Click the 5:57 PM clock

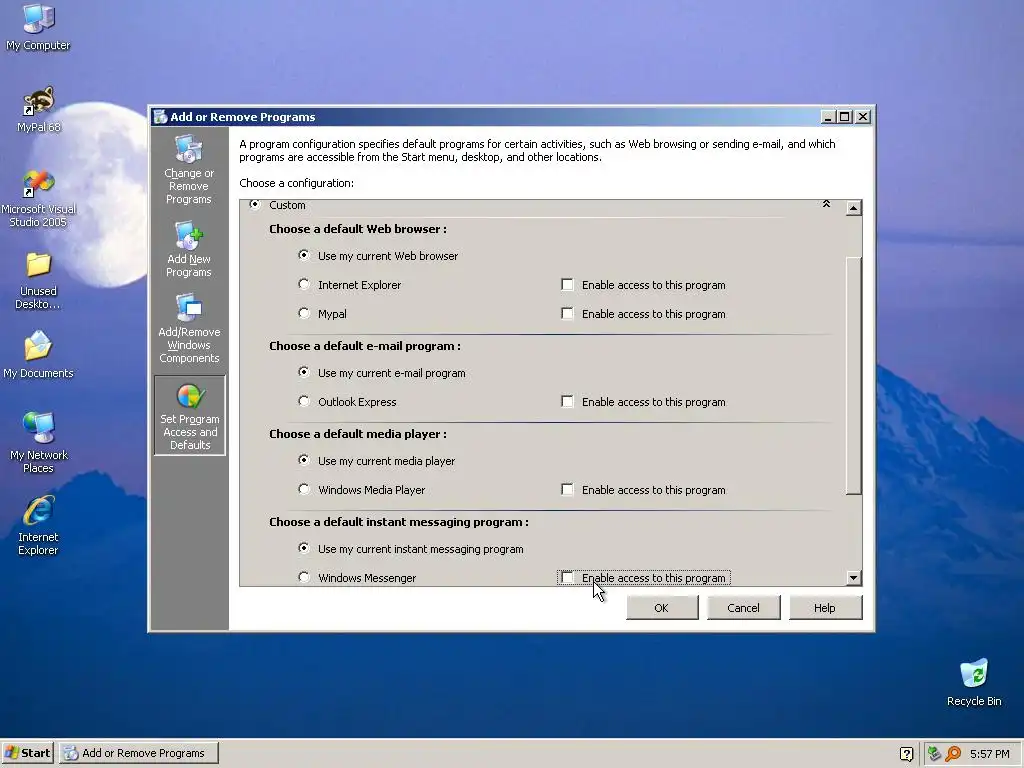click(989, 754)
